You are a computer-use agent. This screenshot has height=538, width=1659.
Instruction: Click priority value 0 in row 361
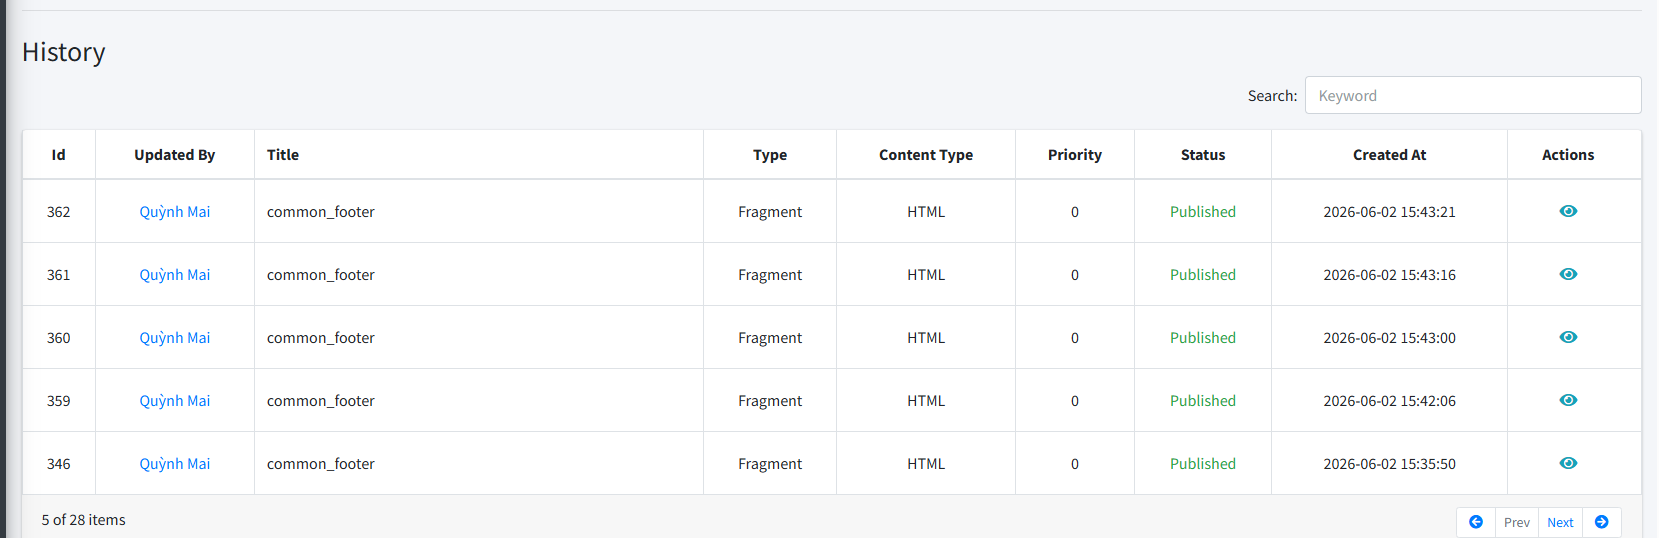point(1075,275)
